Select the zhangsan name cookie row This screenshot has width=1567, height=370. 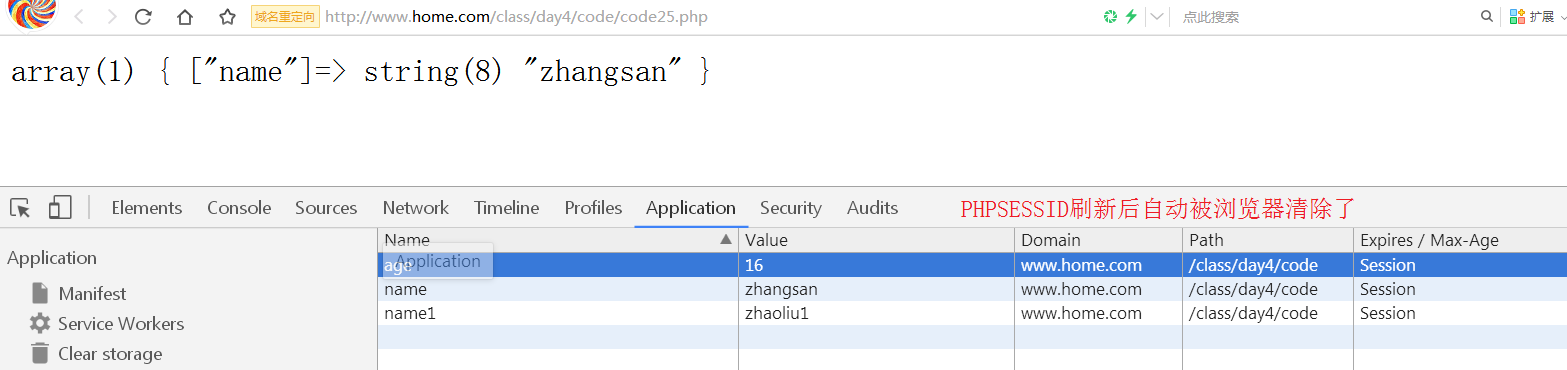coord(972,289)
